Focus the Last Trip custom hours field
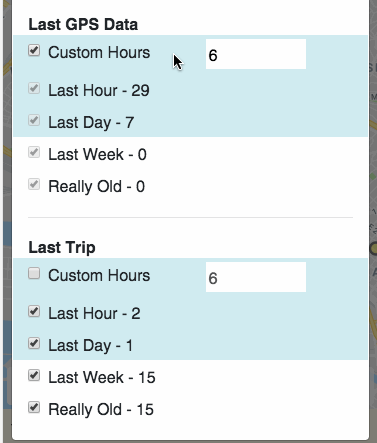The image size is (377, 443). 256,277
